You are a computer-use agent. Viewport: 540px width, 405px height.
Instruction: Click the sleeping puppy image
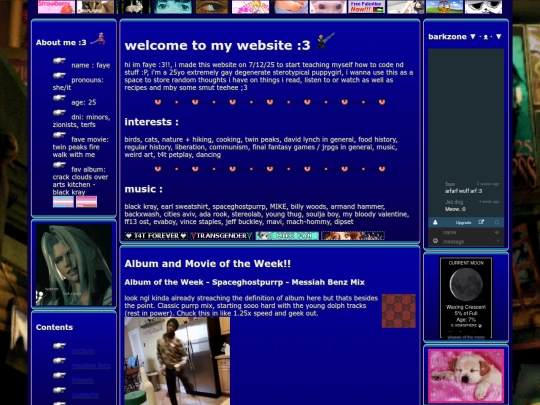(466, 376)
